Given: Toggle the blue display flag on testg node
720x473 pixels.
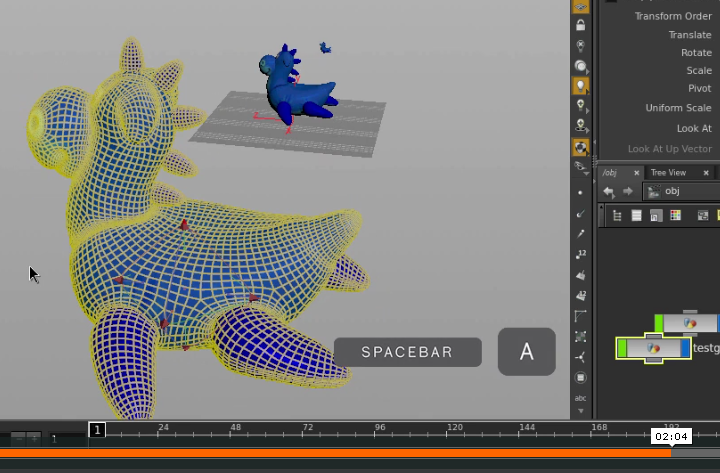Looking at the screenshot, I should point(685,348).
